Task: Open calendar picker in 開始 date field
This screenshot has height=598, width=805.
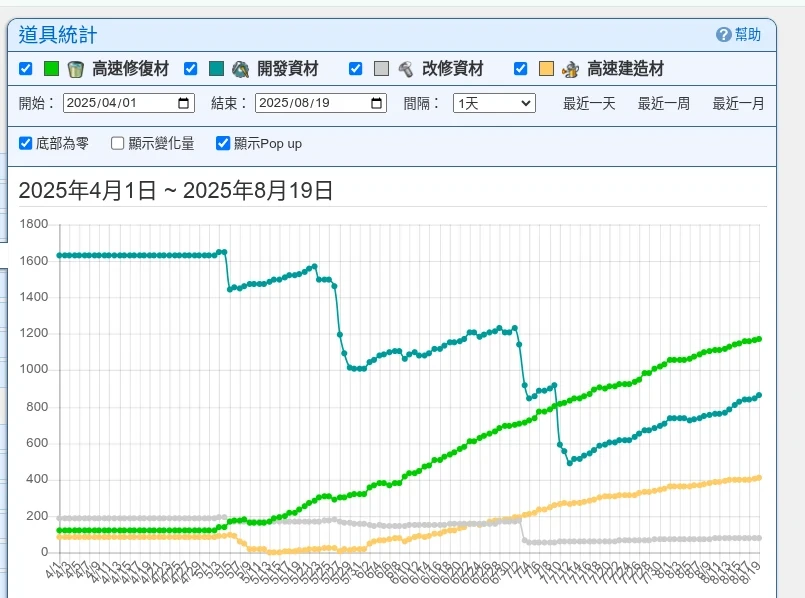Action: (x=184, y=103)
